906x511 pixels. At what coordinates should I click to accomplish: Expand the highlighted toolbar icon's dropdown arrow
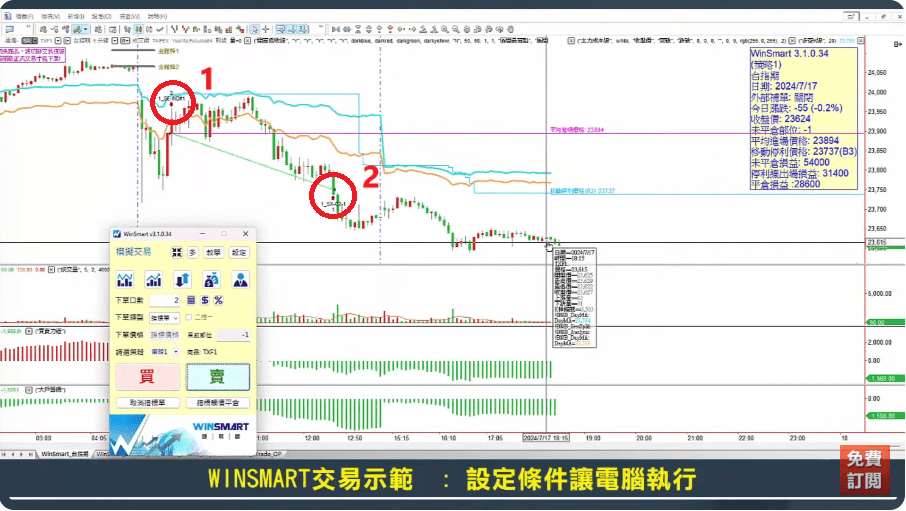pos(86,29)
